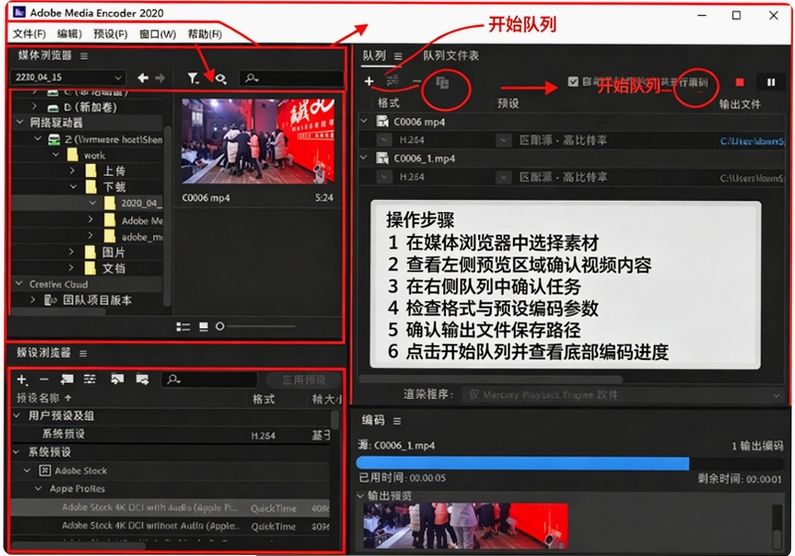
Task: Add source to queue with plus icon
Action: coord(369,81)
